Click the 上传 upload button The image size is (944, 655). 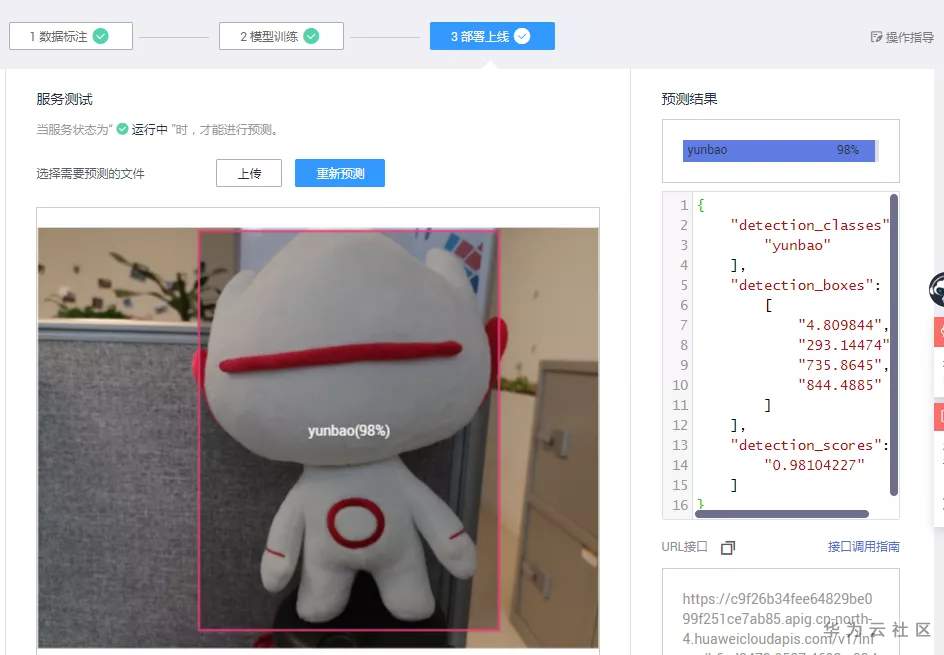coord(249,173)
